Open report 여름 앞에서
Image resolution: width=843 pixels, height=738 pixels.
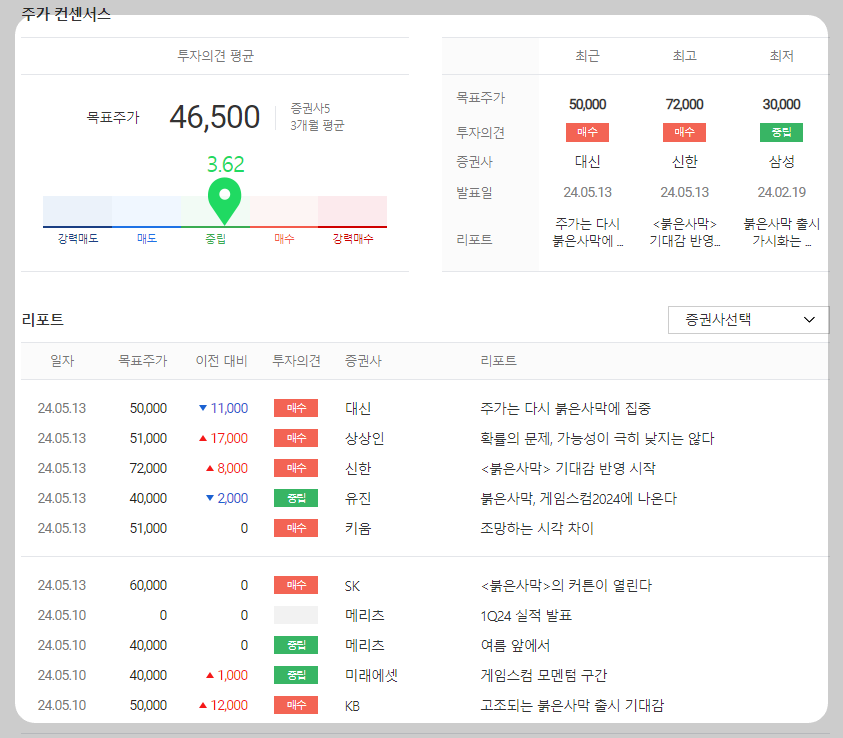click(x=515, y=646)
